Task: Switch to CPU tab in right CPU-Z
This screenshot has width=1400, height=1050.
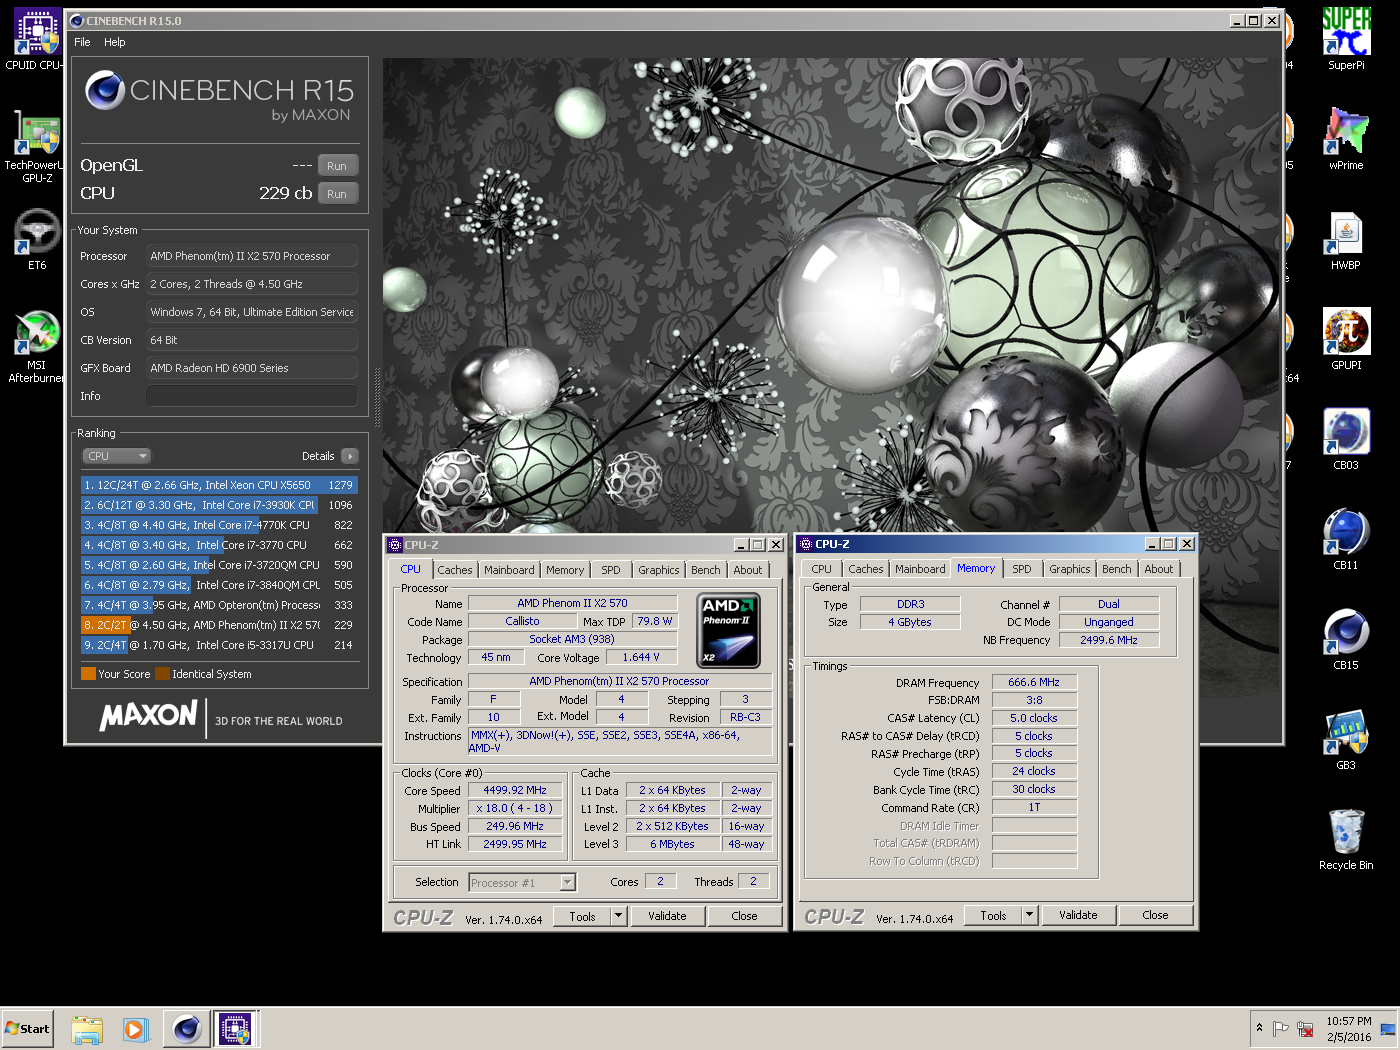Action: click(822, 569)
